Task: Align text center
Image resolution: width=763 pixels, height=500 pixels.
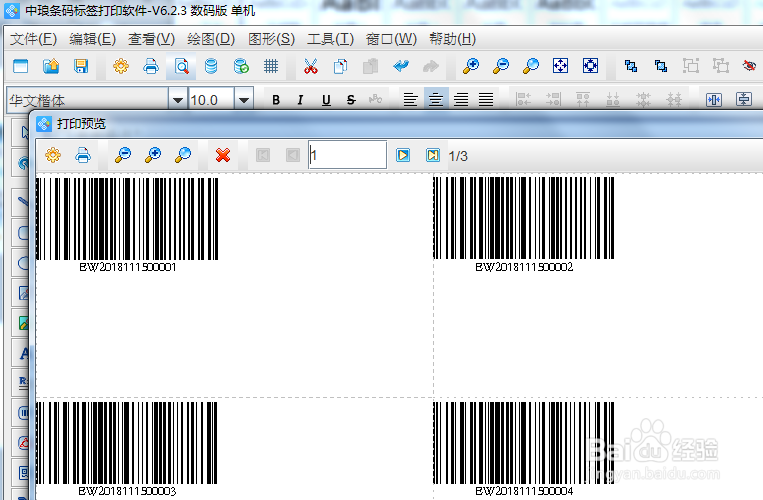Action: pos(436,100)
